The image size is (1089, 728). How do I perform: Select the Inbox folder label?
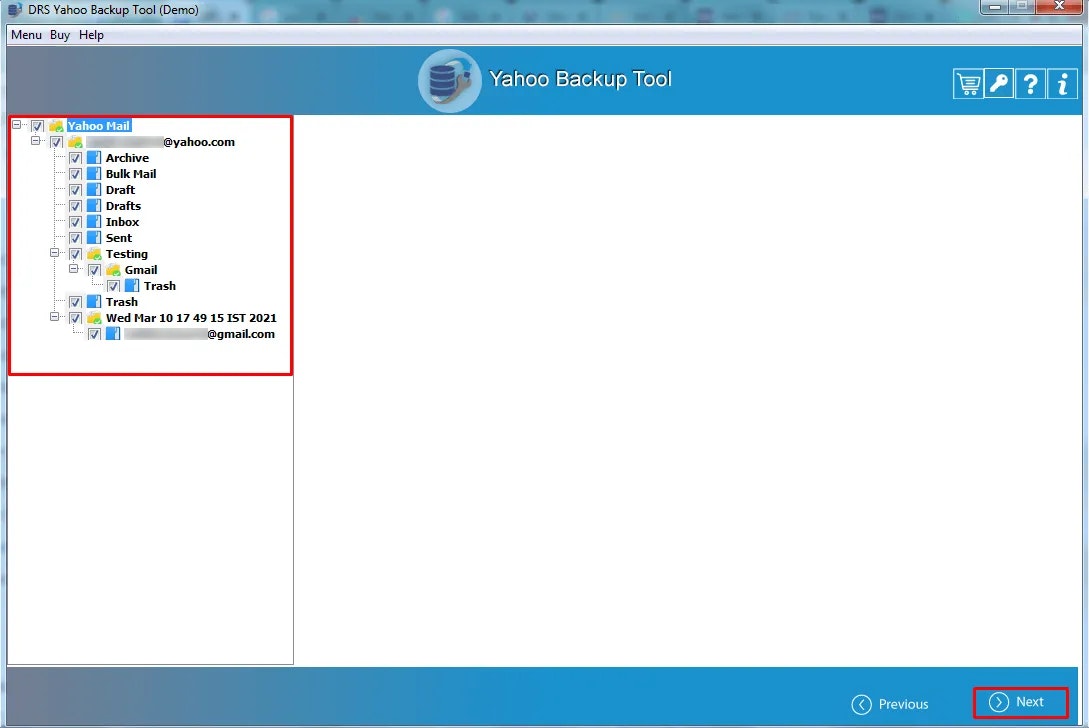(x=122, y=222)
